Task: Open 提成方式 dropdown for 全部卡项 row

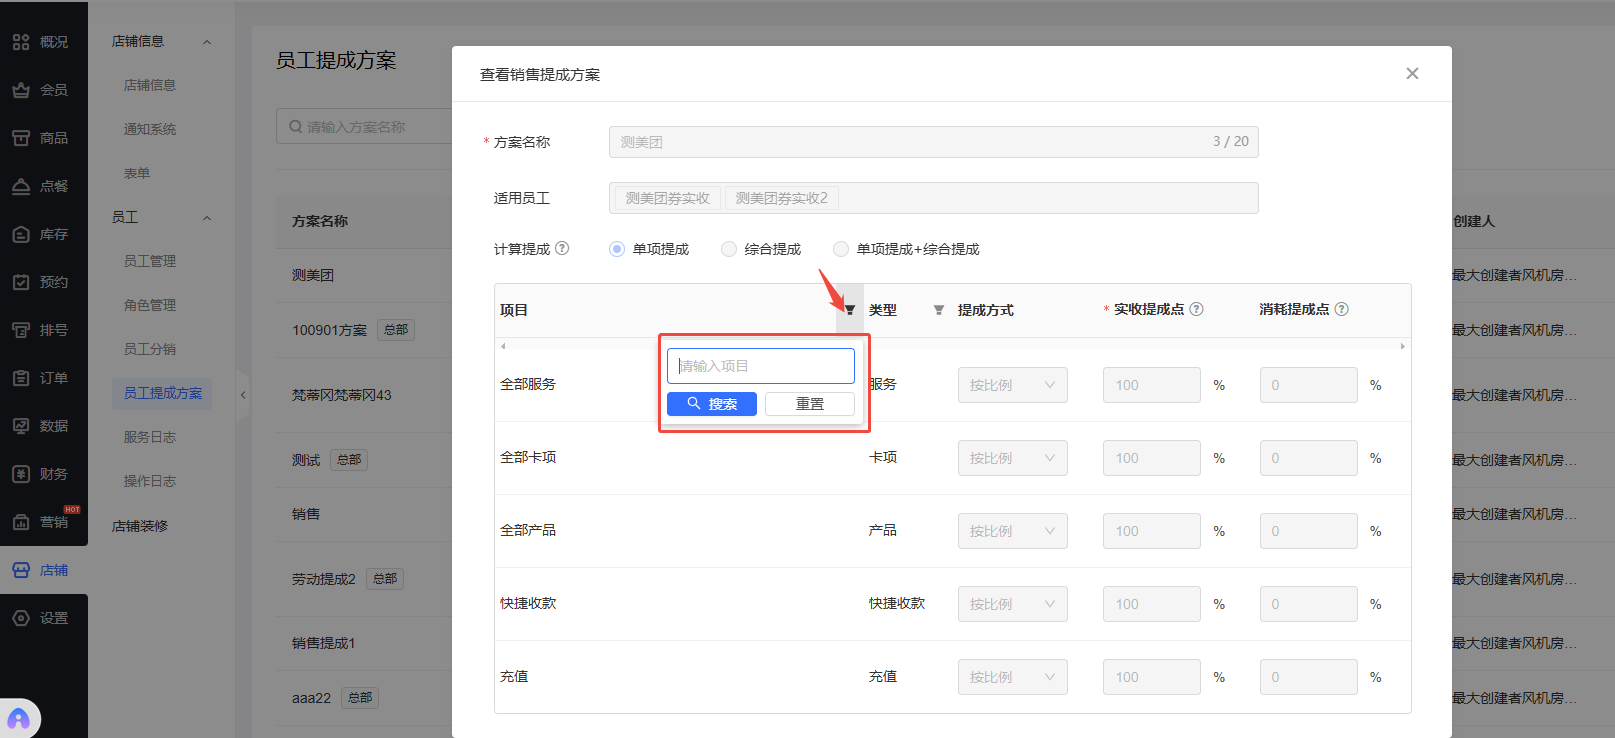Action: [x=1012, y=458]
